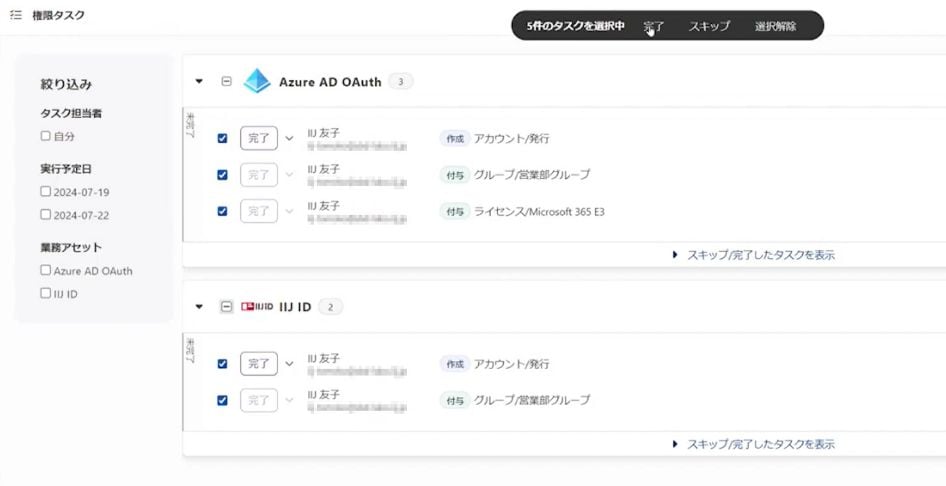
Task: Enable the 2024-07-19 scheduled date filter
Action: point(45,191)
